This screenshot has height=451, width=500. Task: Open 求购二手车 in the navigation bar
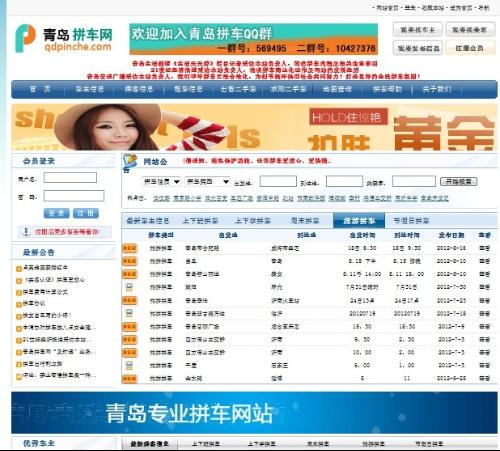click(x=288, y=89)
